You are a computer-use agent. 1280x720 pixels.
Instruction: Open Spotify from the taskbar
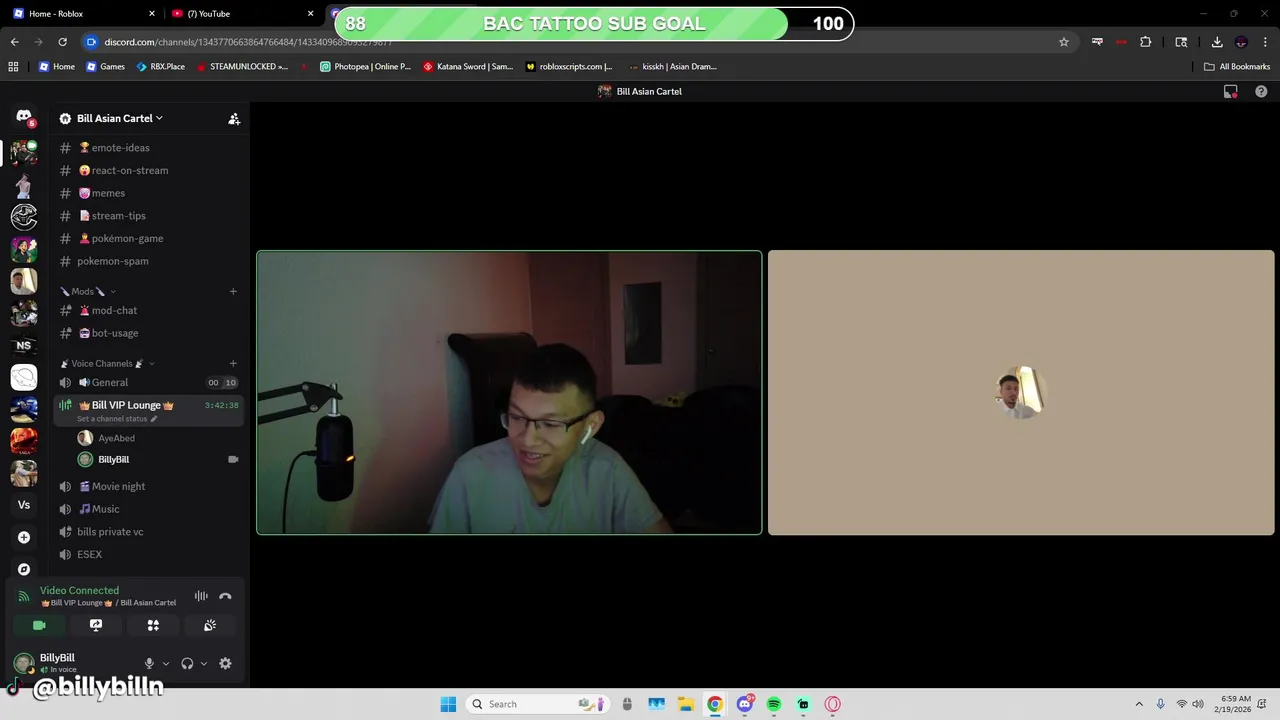click(774, 704)
